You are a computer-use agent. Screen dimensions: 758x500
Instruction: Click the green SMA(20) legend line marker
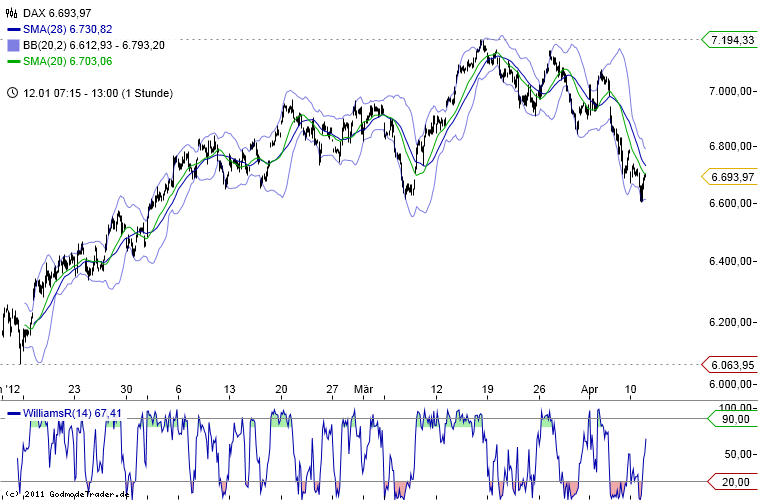pos(13,61)
